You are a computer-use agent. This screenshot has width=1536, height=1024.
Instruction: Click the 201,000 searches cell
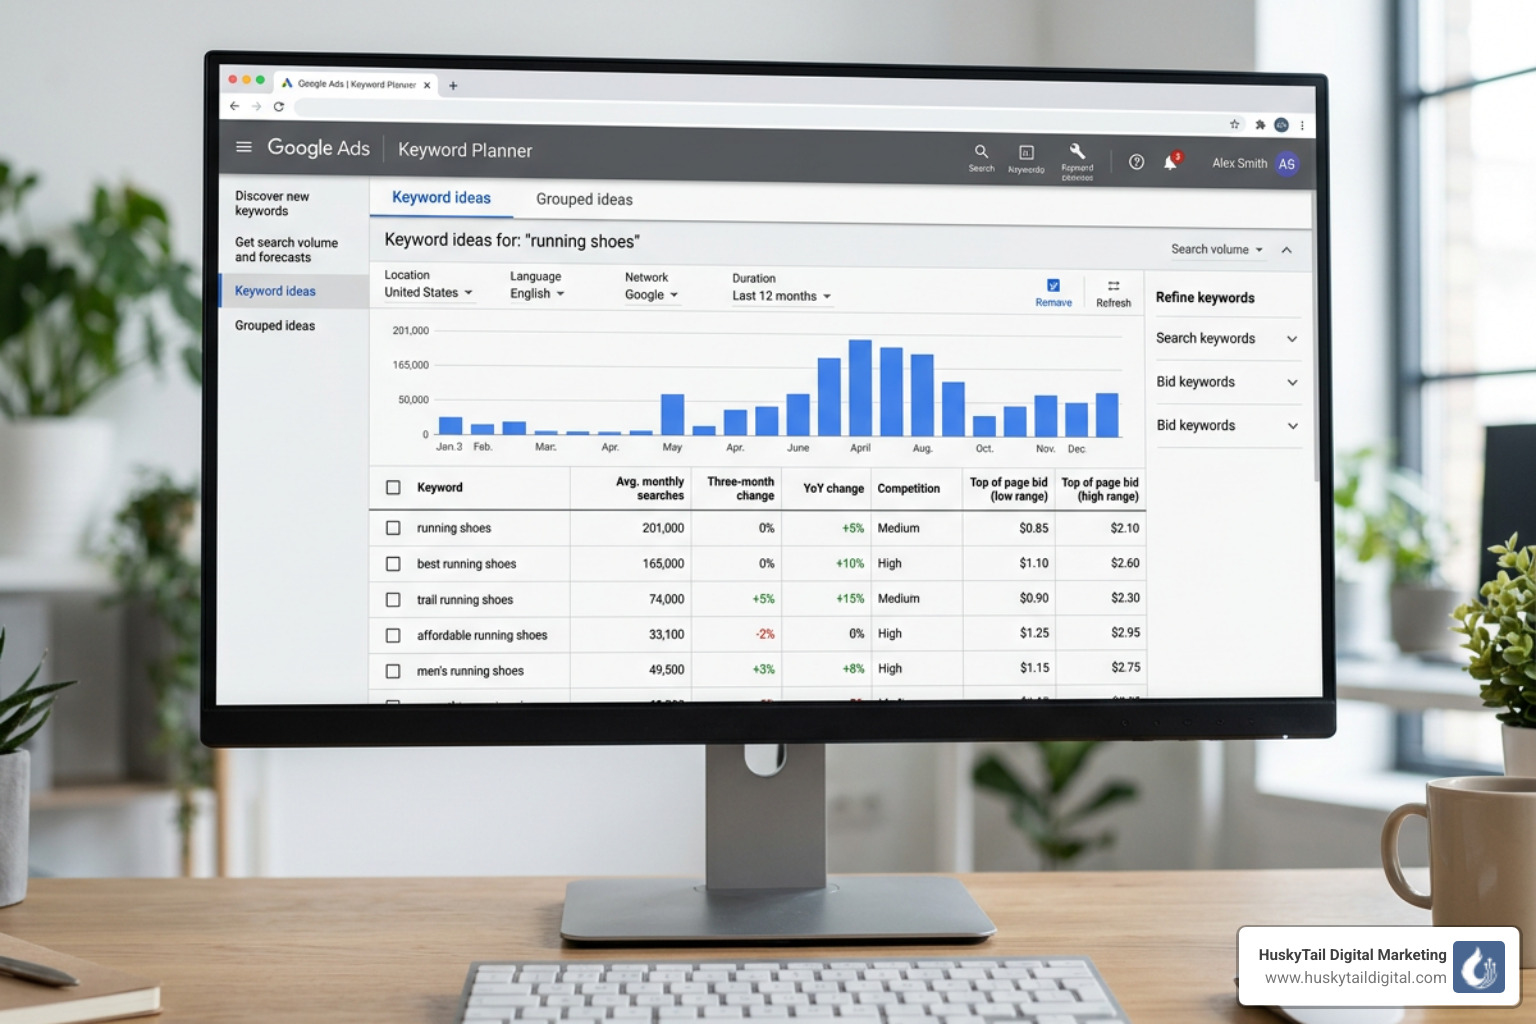pos(663,528)
